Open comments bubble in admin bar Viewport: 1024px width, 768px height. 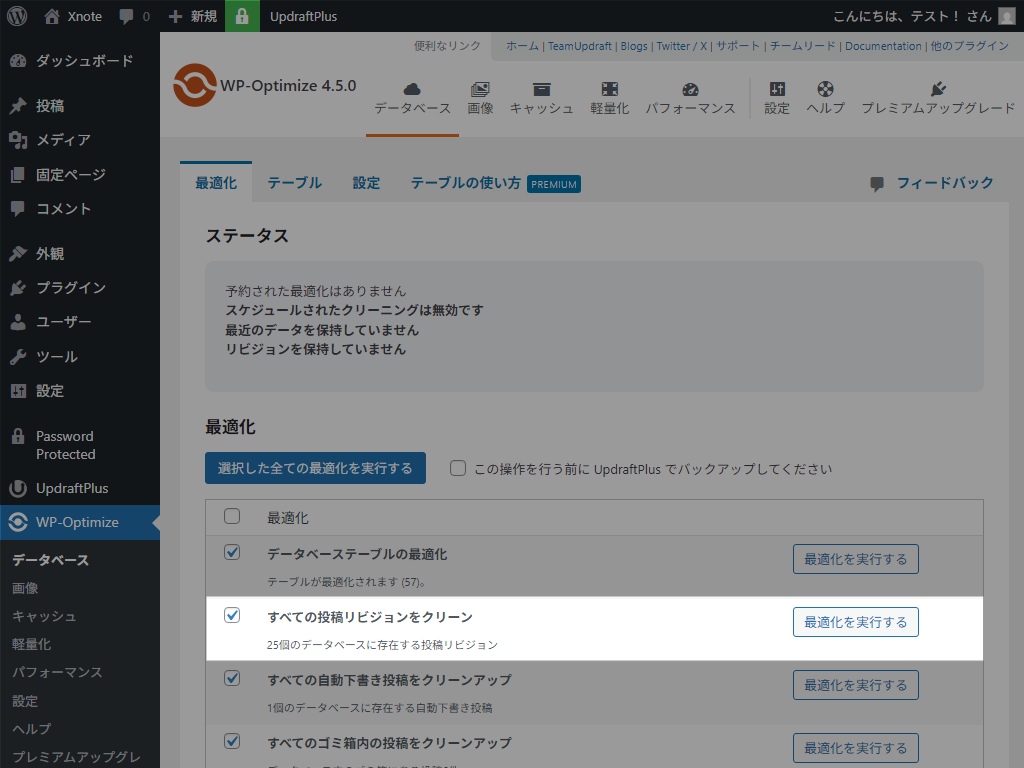point(127,16)
